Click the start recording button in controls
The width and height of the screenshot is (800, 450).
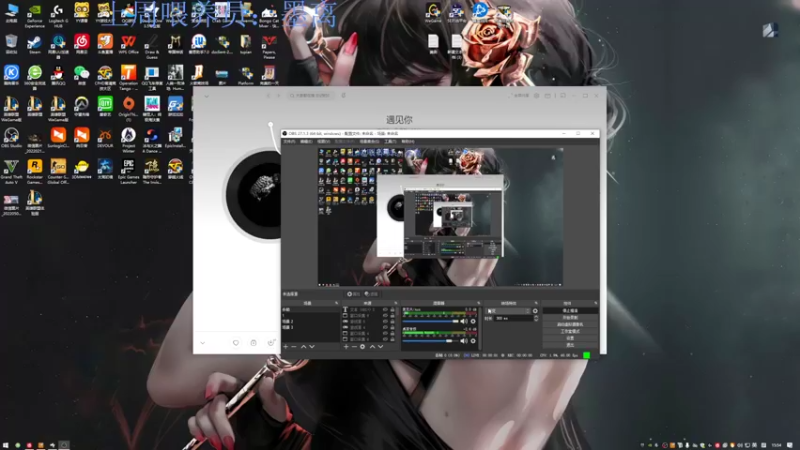click(x=570, y=317)
